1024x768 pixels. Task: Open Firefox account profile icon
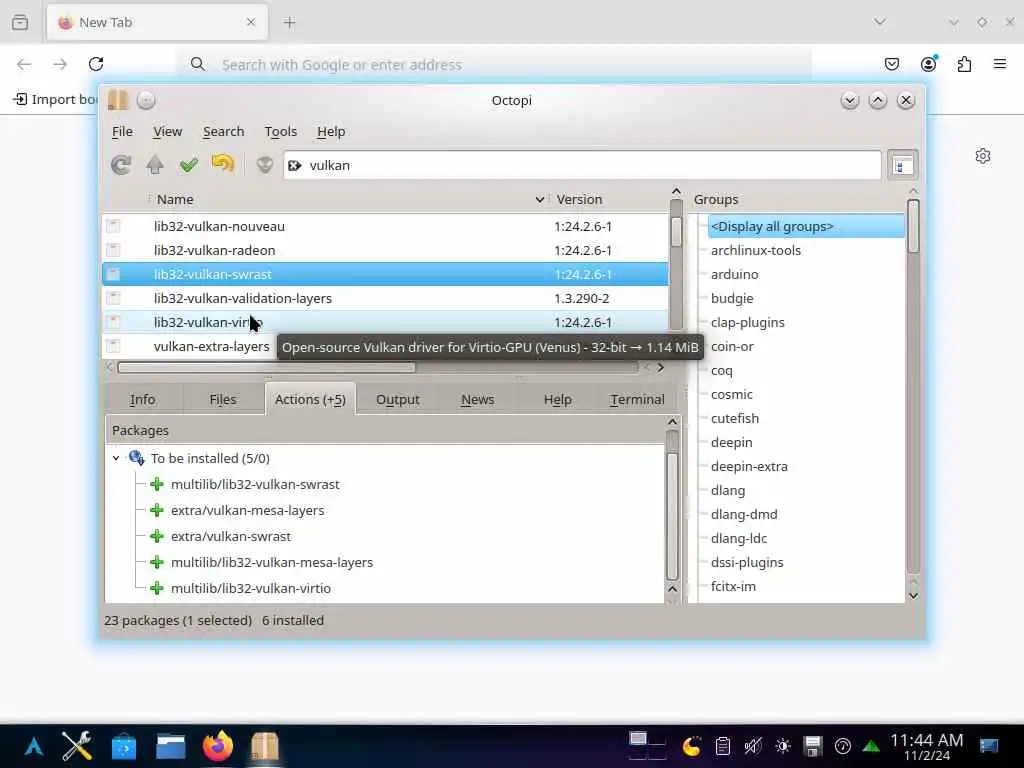pyautogui.click(x=928, y=64)
